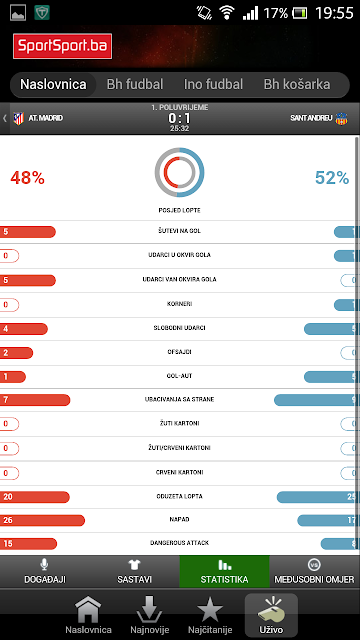Select the Naslovnica top category

53,84
